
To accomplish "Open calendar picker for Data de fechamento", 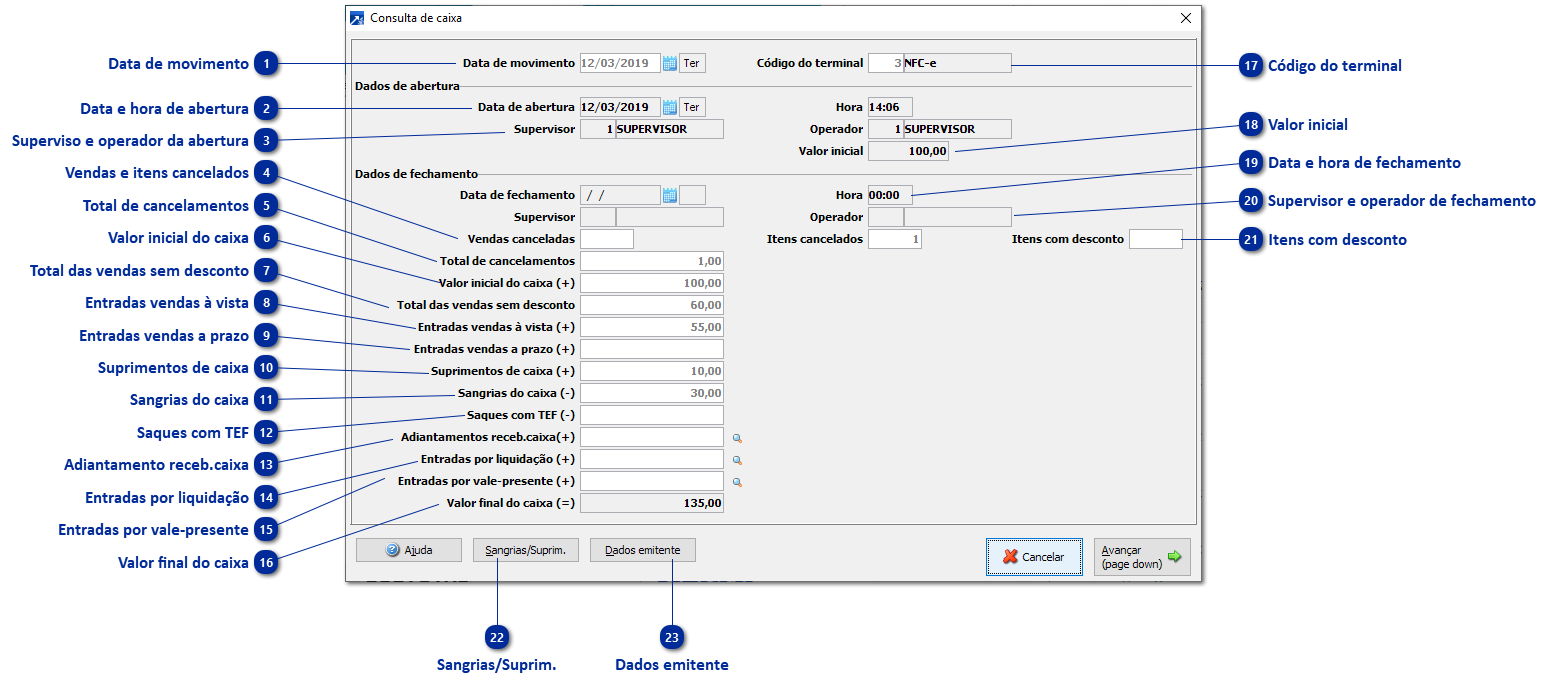I will pyautogui.click(x=670, y=195).
